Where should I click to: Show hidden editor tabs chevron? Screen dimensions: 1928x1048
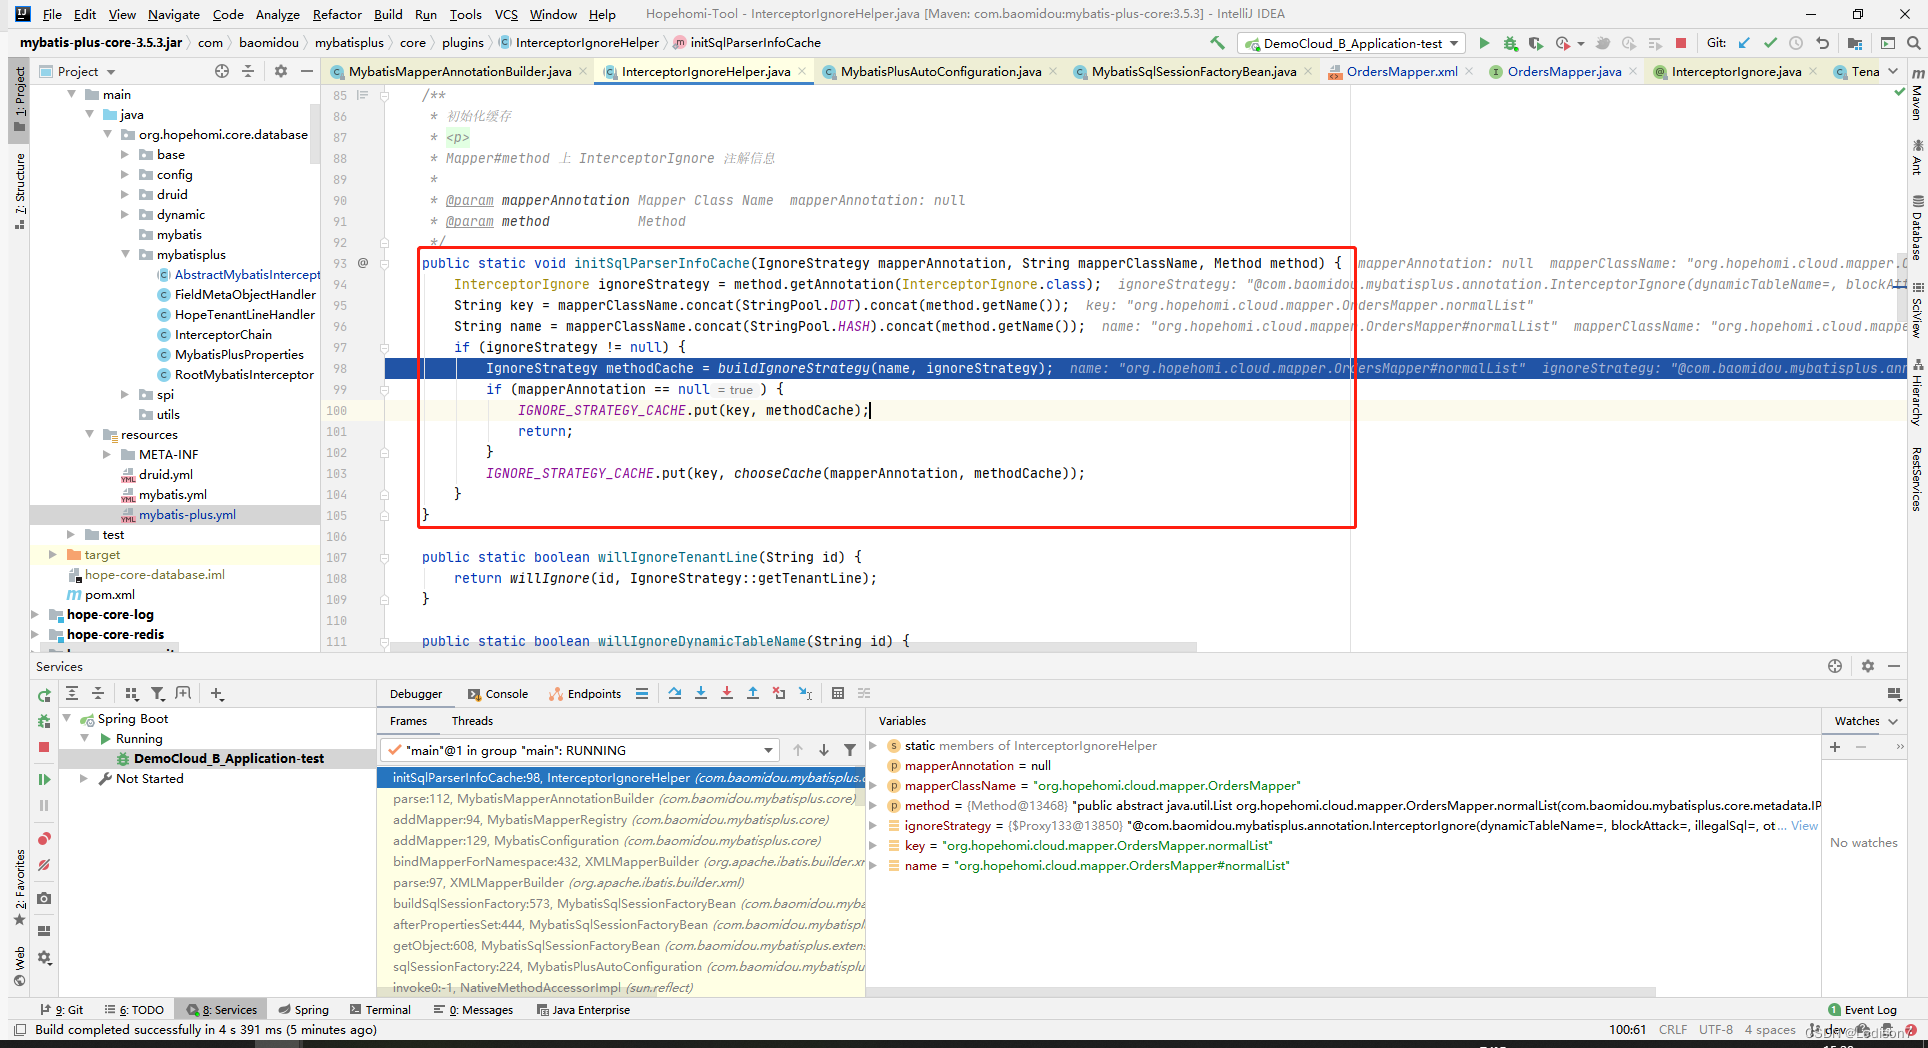1892,71
